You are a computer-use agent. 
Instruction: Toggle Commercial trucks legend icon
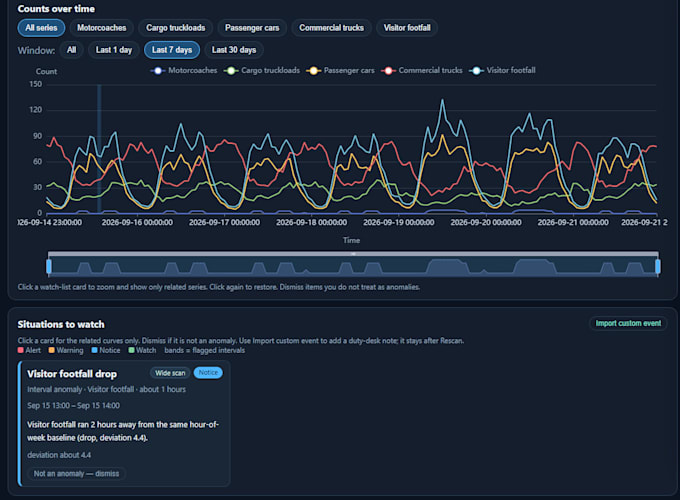388,71
